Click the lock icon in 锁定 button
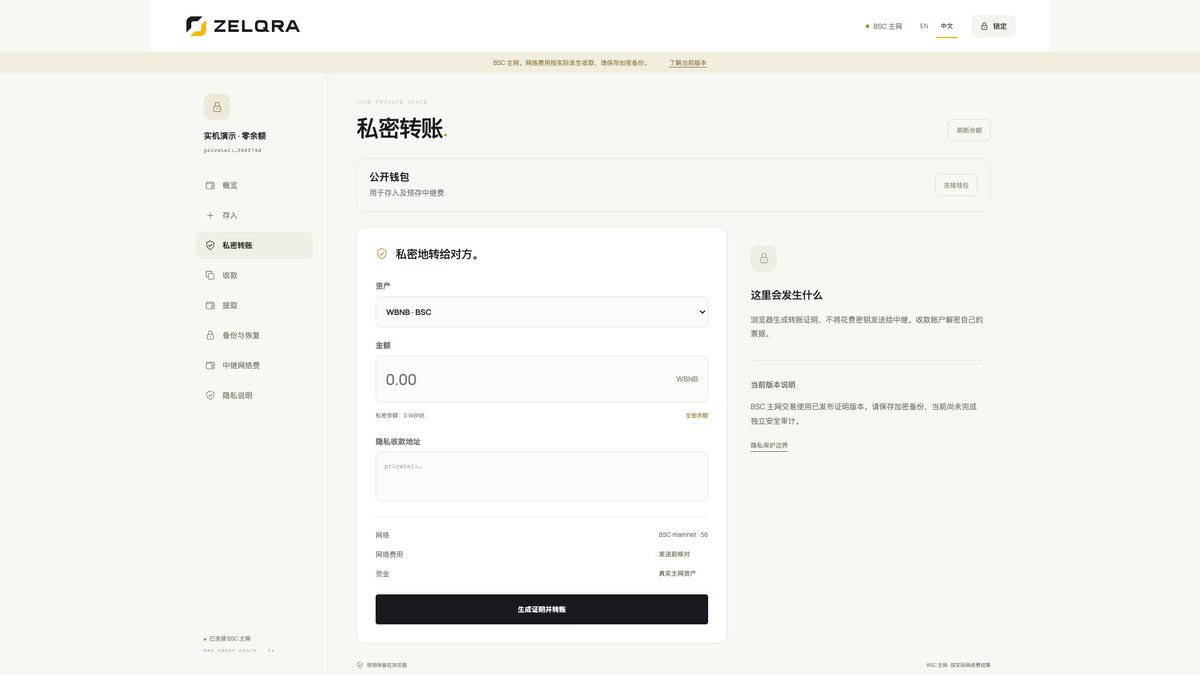 [x=984, y=26]
